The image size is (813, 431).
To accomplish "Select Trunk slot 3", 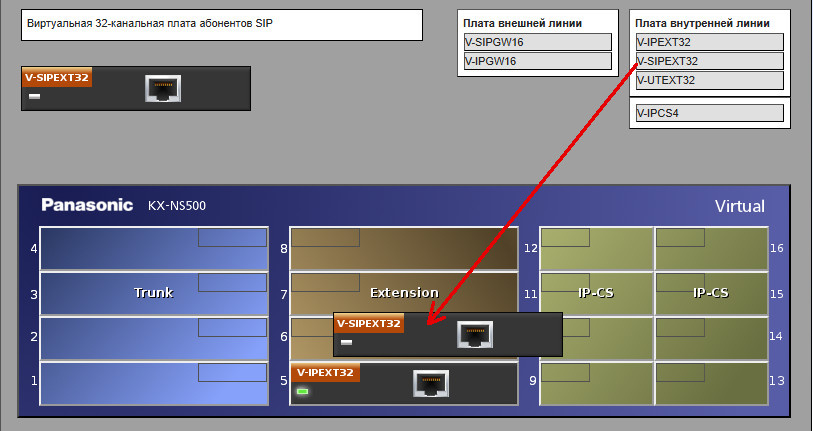I will (154, 294).
